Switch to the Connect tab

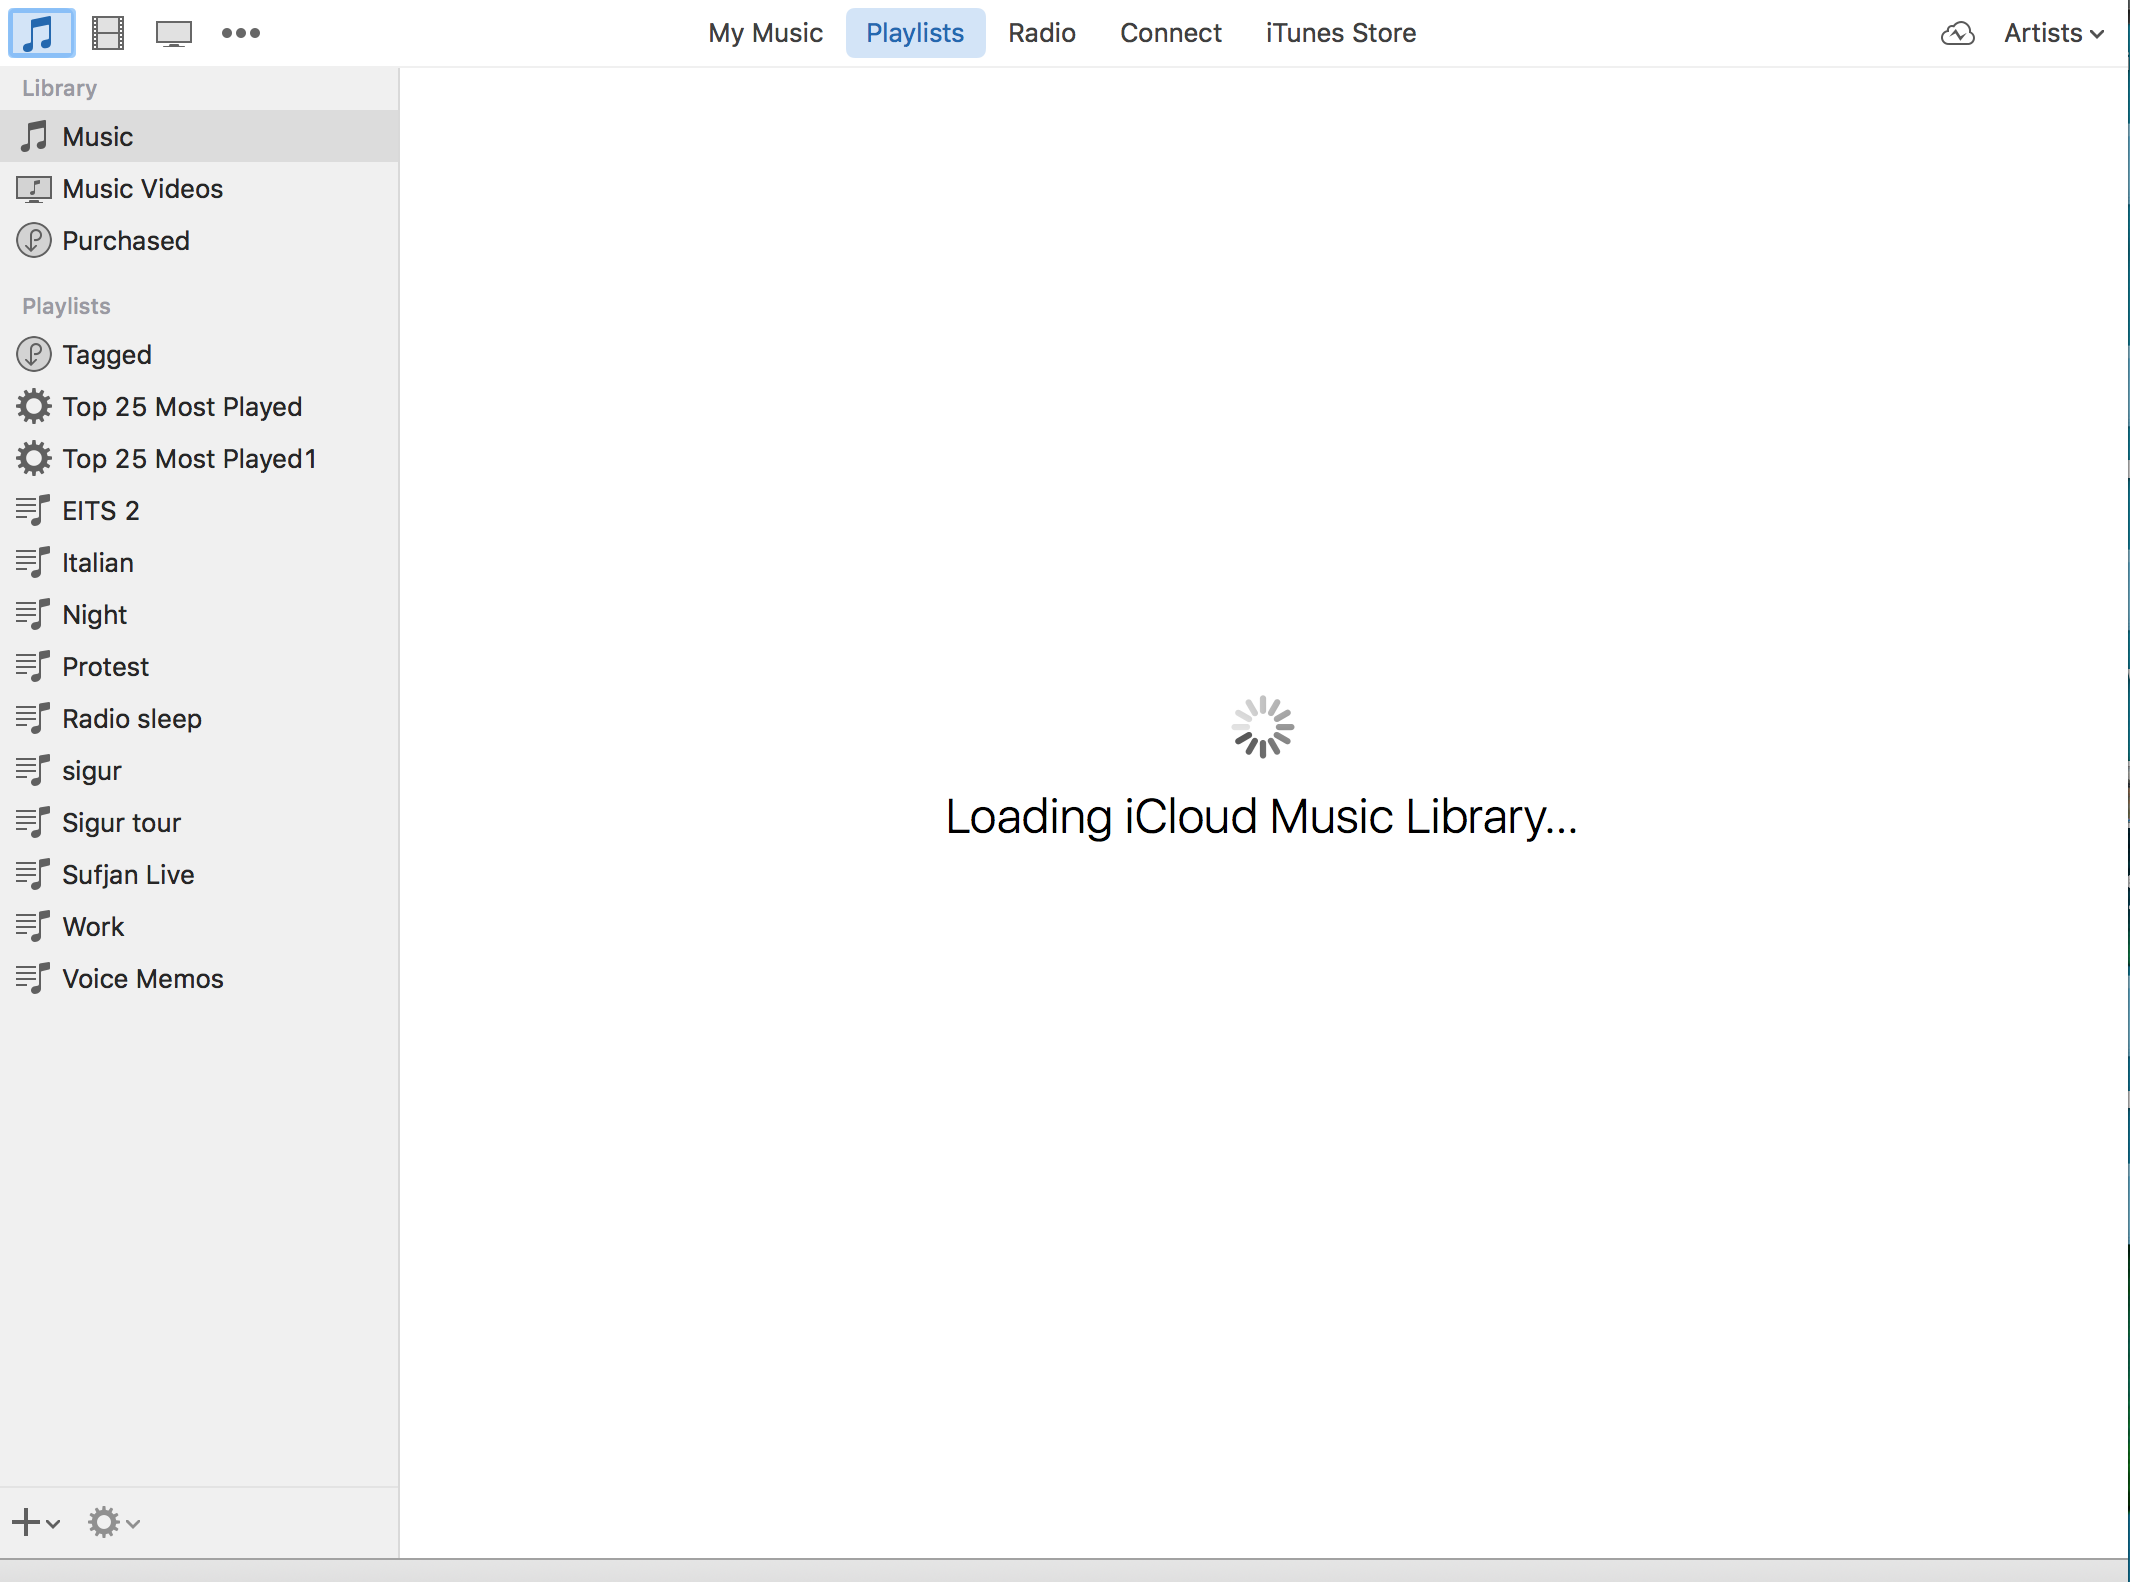1170,33
